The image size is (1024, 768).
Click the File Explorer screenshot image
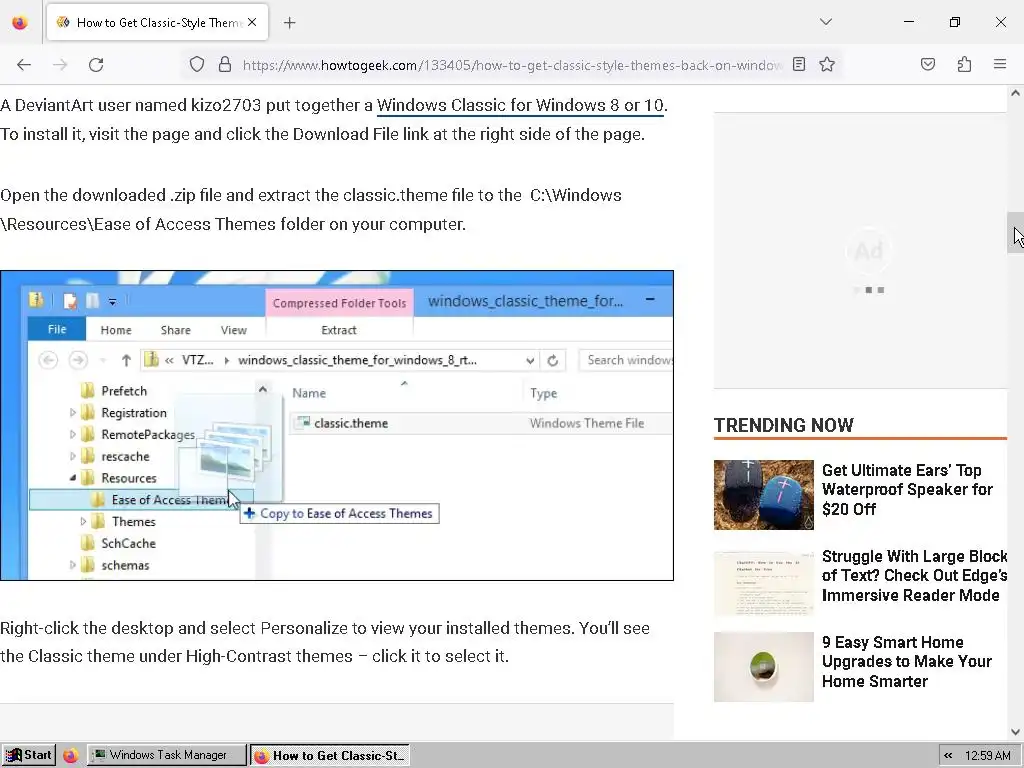point(337,425)
